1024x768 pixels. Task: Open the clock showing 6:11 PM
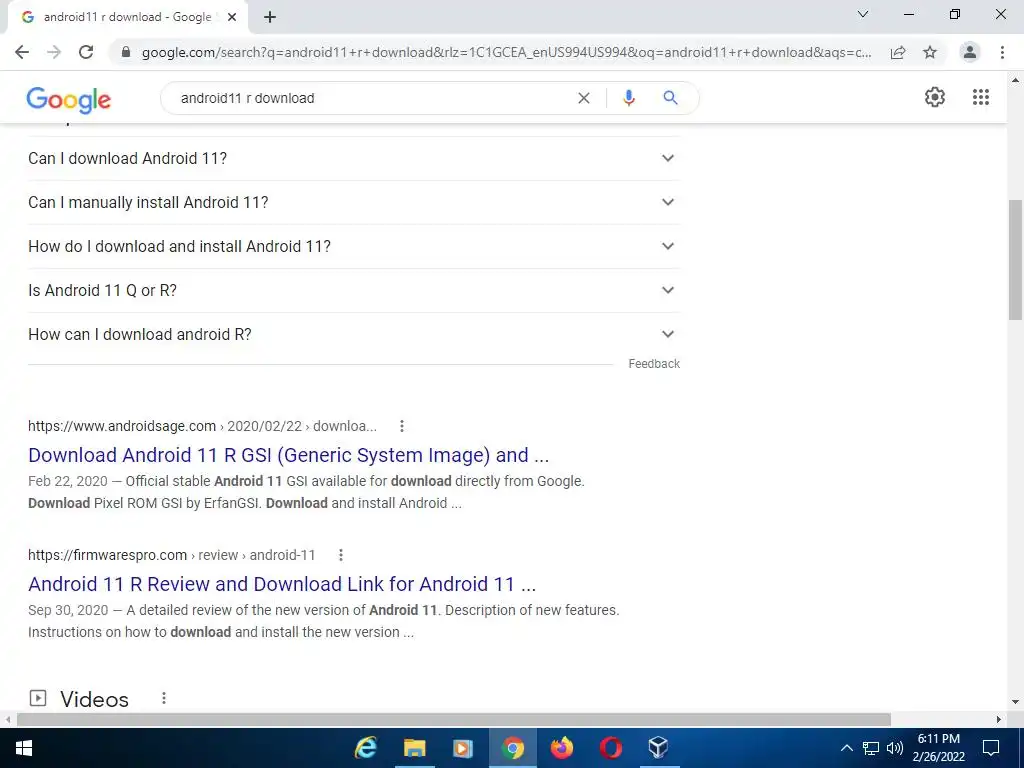pos(938,748)
